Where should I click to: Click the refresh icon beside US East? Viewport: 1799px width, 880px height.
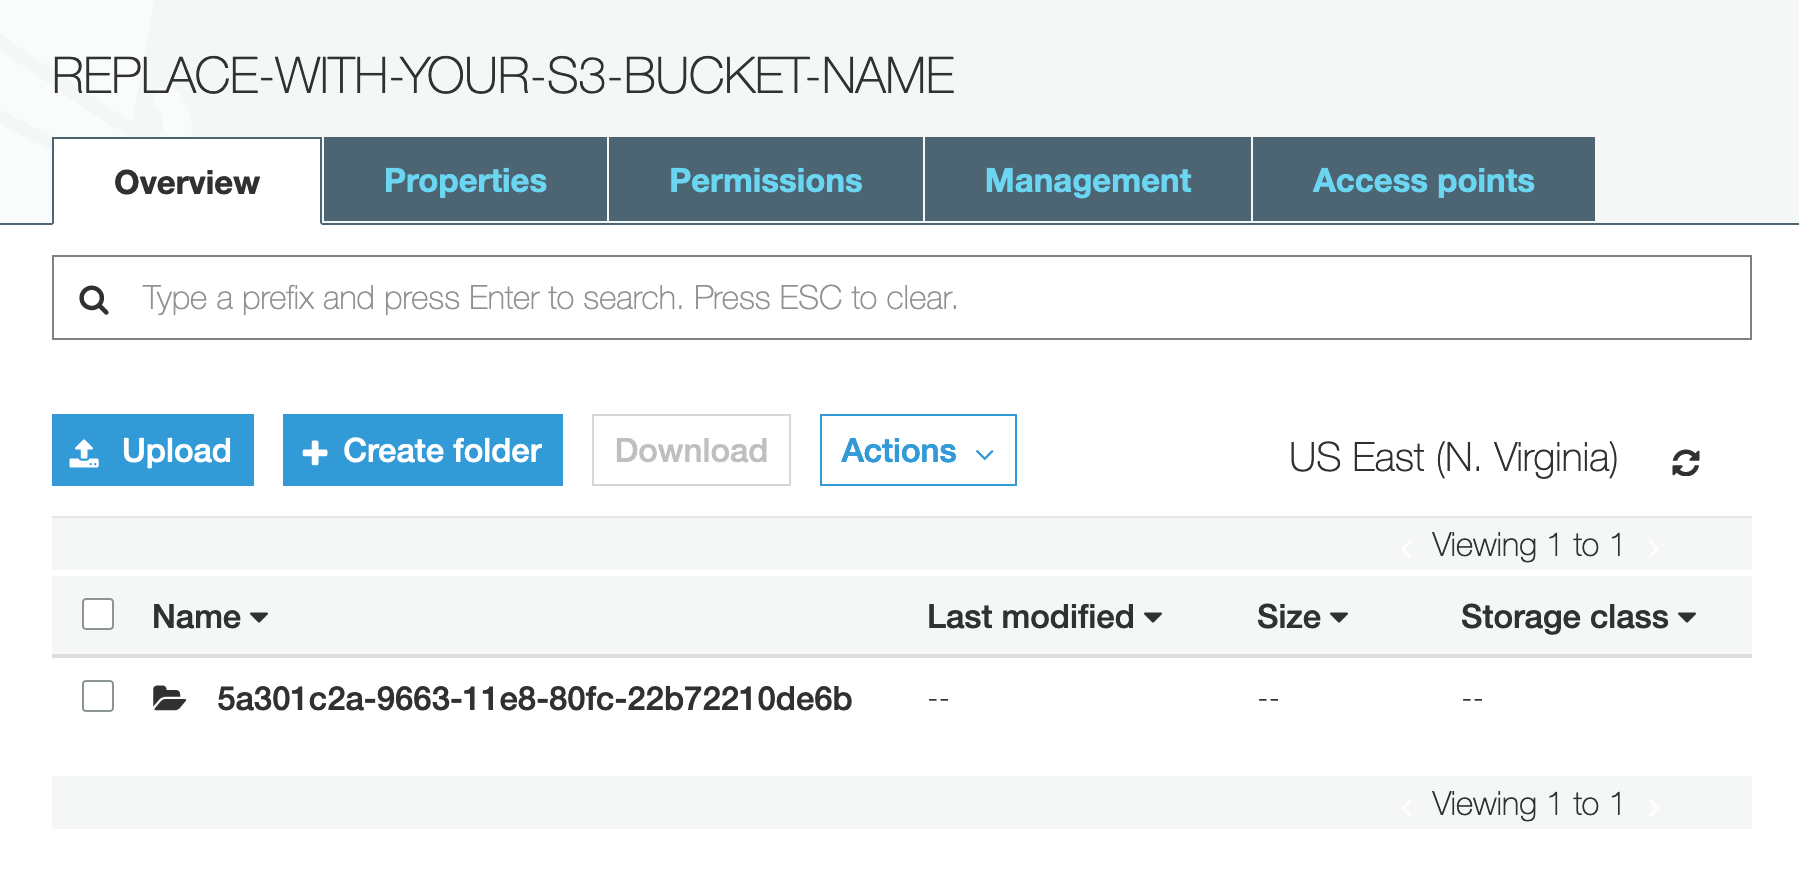click(x=1686, y=462)
